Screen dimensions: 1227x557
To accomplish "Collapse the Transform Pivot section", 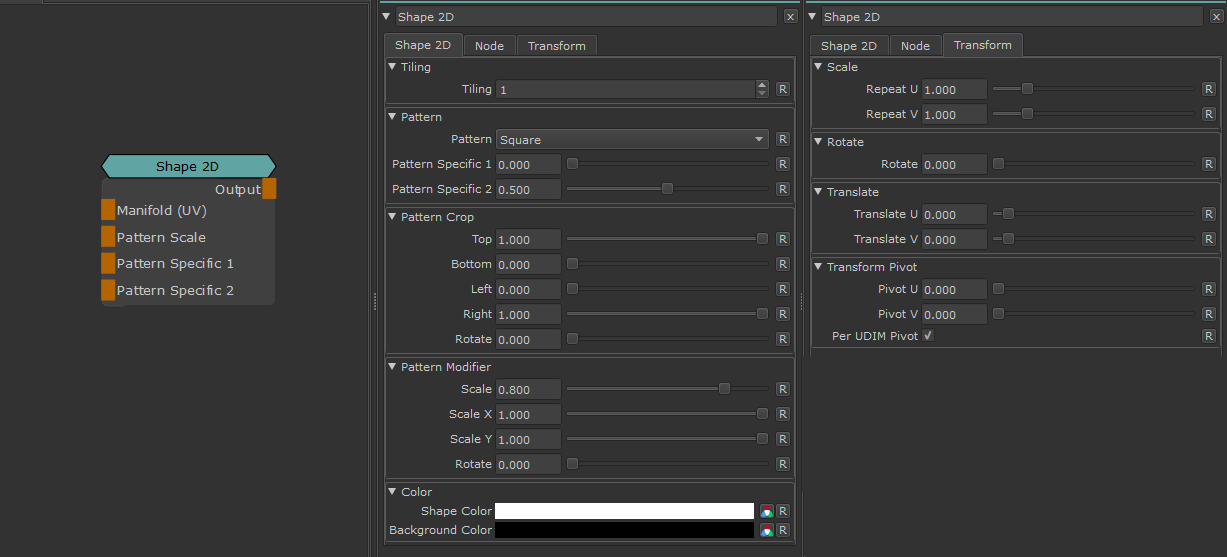I will [x=818, y=267].
